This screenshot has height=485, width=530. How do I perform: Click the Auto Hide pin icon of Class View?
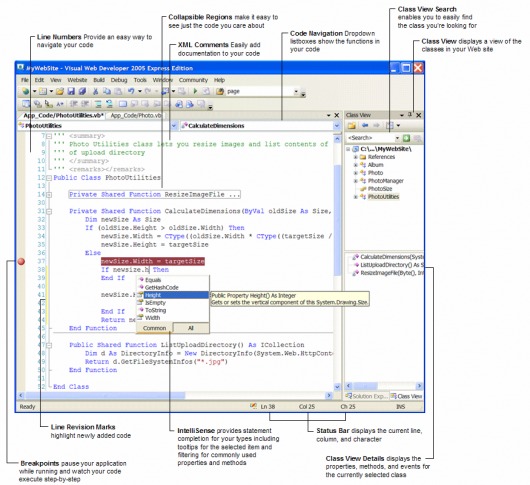pos(410,115)
